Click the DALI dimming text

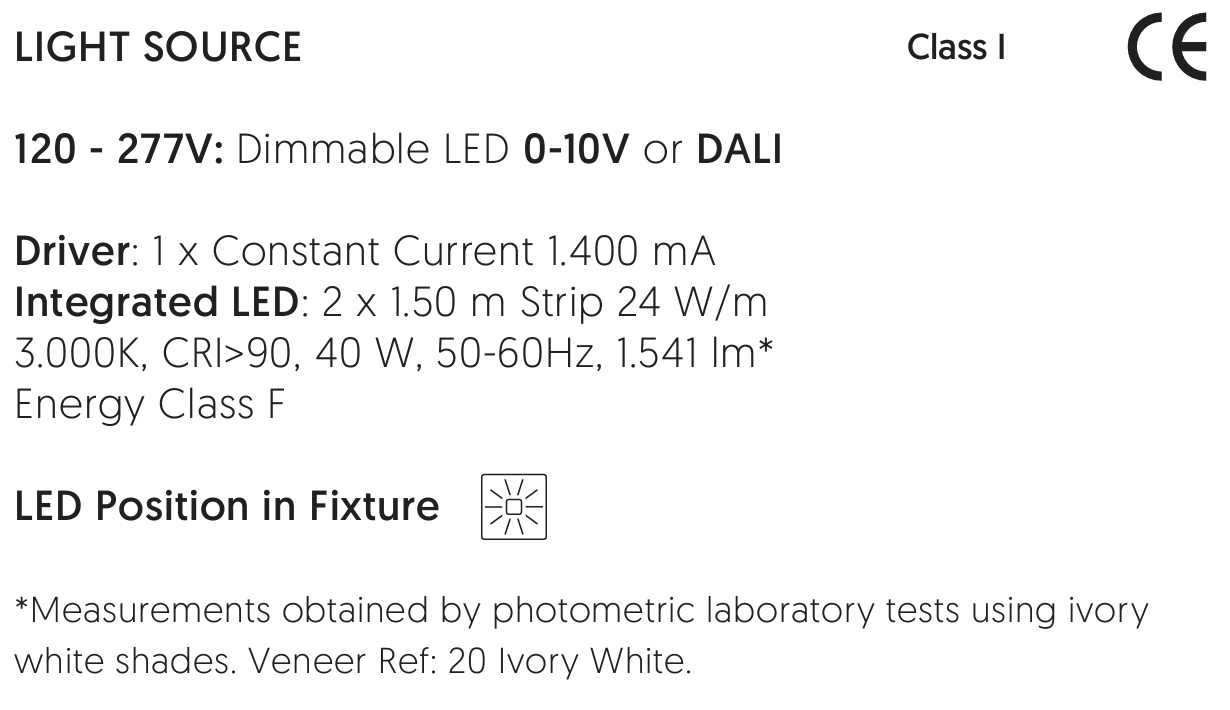coord(739,150)
